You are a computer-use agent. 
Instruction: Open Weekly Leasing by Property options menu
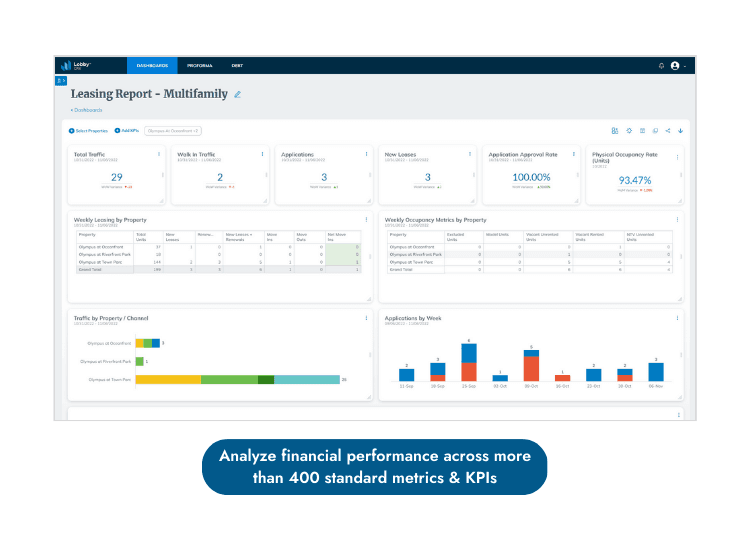tap(366, 220)
